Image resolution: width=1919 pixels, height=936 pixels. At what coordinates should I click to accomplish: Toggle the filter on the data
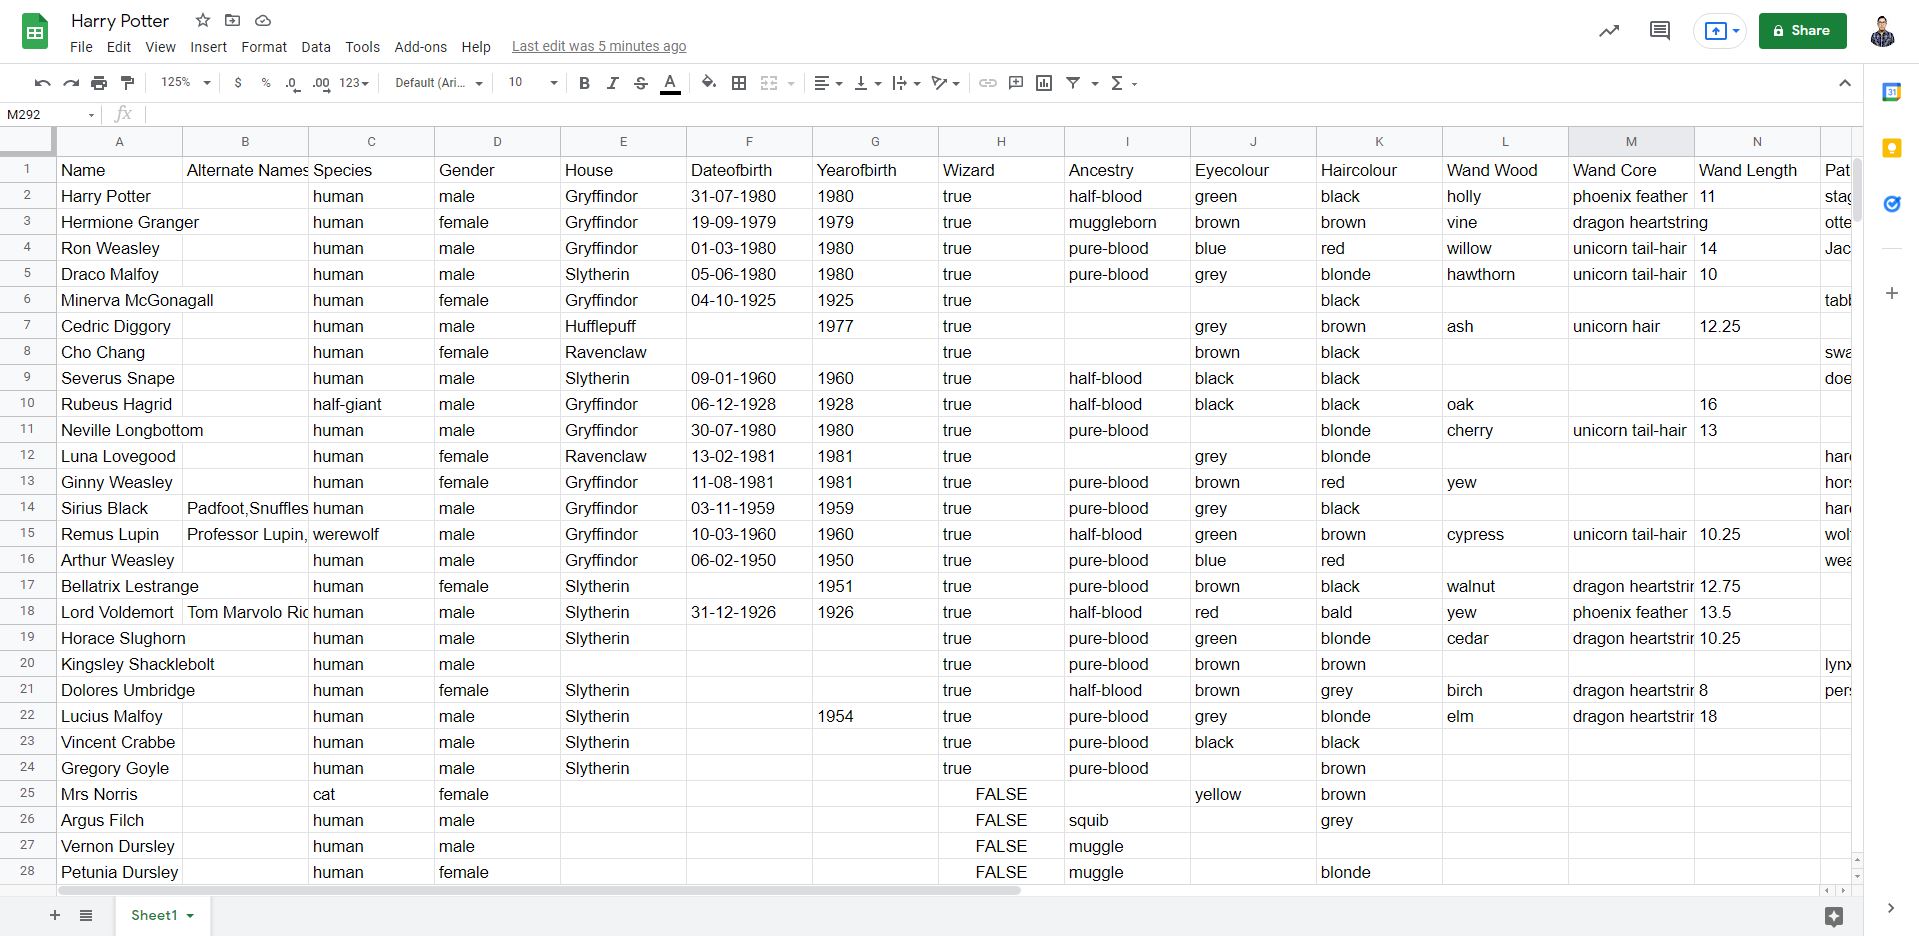pyautogui.click(x=1074, y=83)
